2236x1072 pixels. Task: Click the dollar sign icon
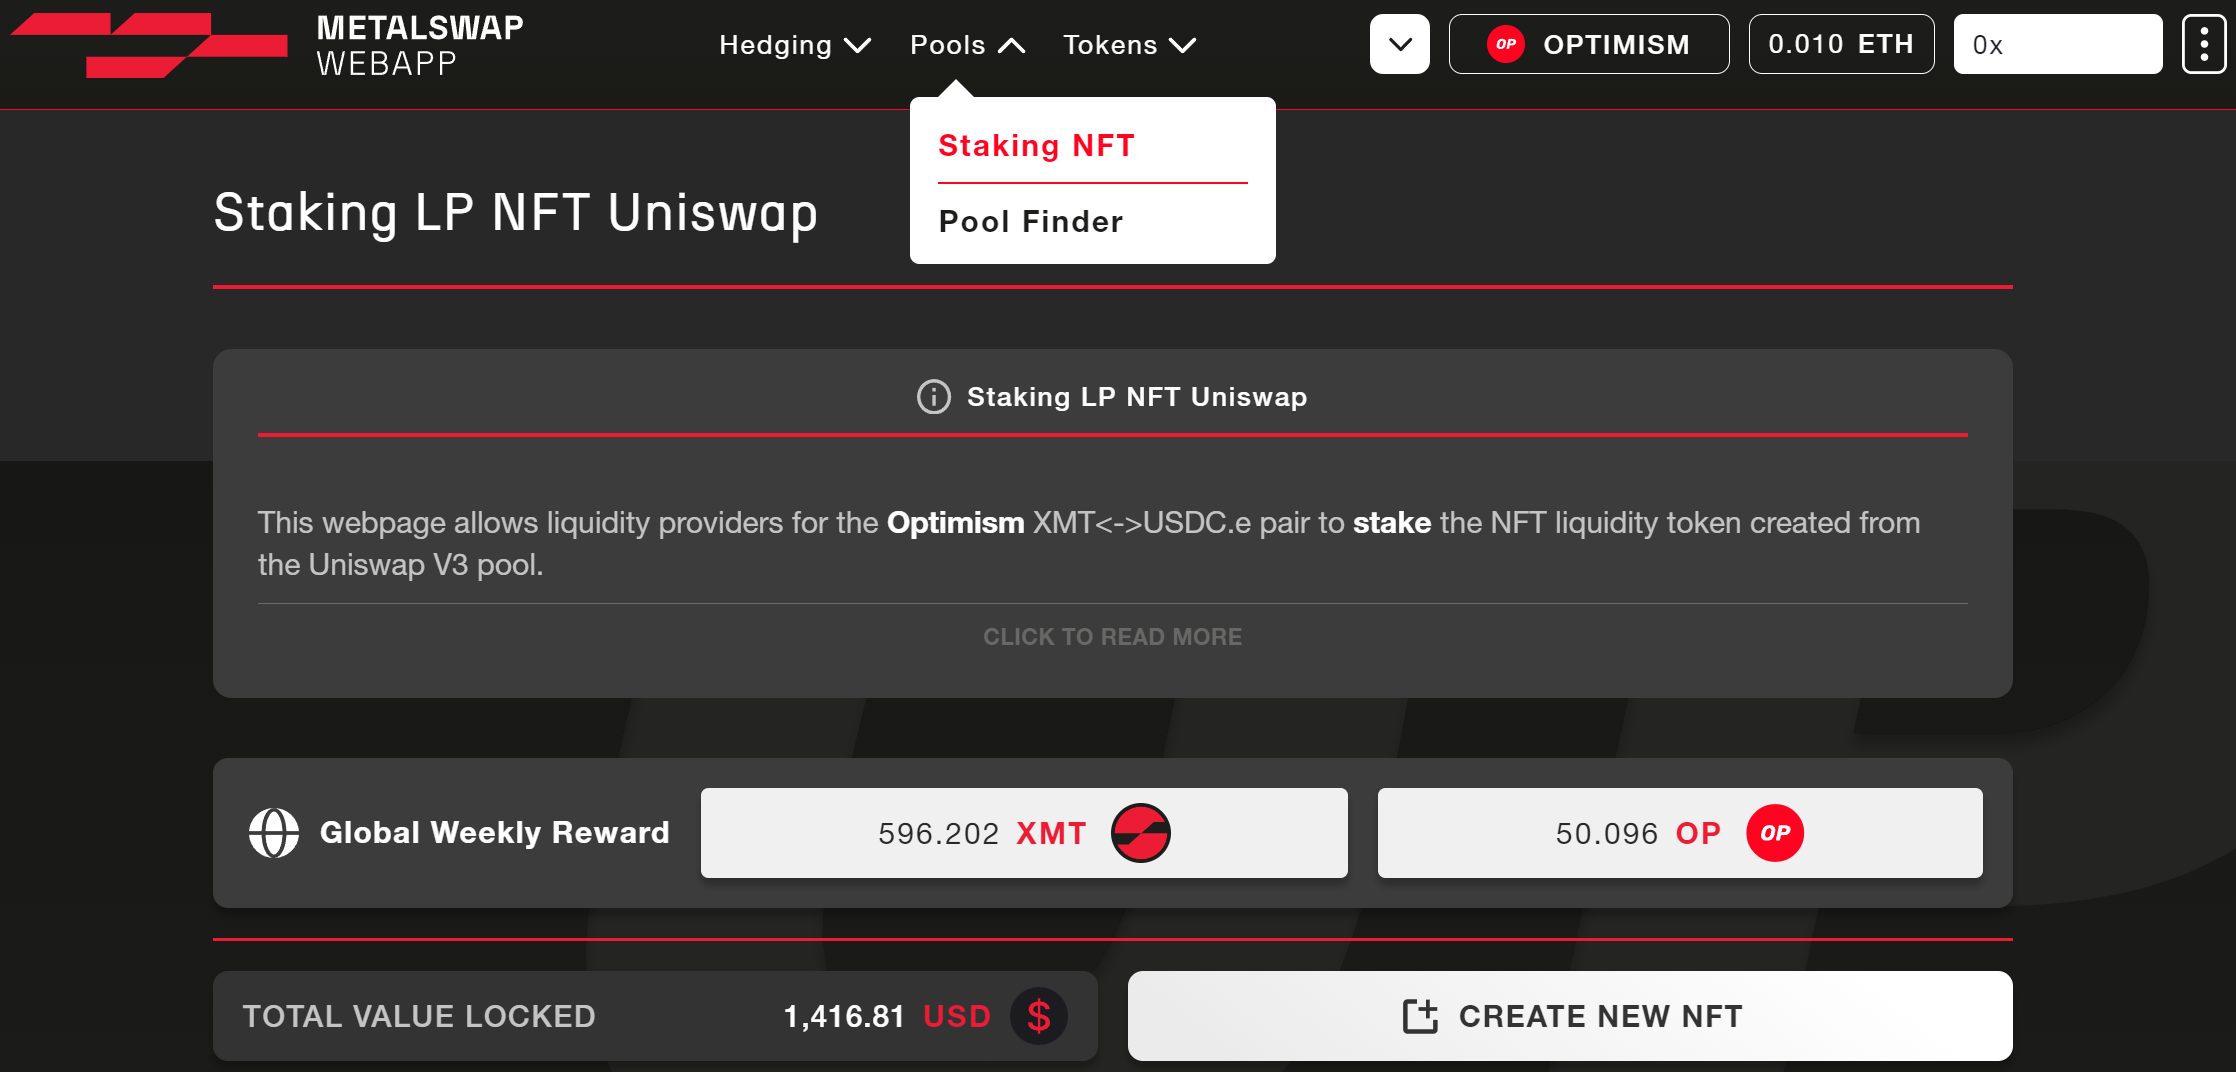point(1039,1016)
